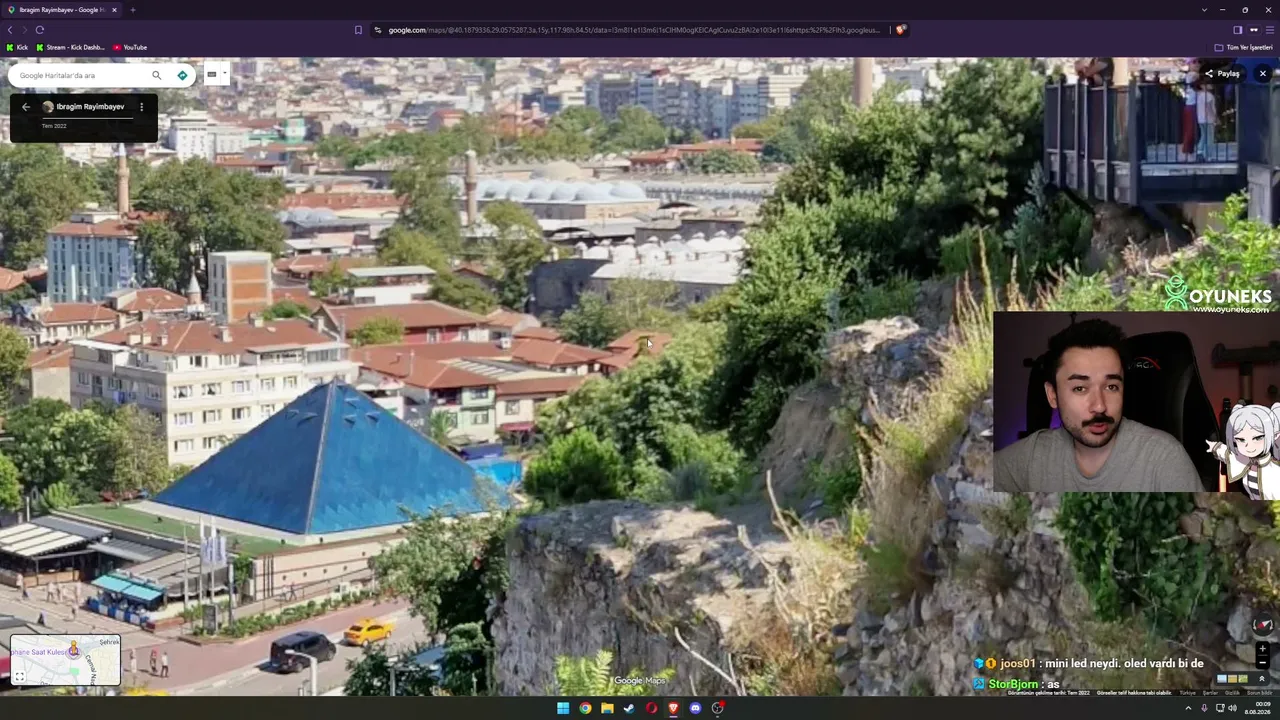This screenshot has width=1280, height=720.
Task: Expand the minimap with the corner icon
Action: (x=19, y=677)
